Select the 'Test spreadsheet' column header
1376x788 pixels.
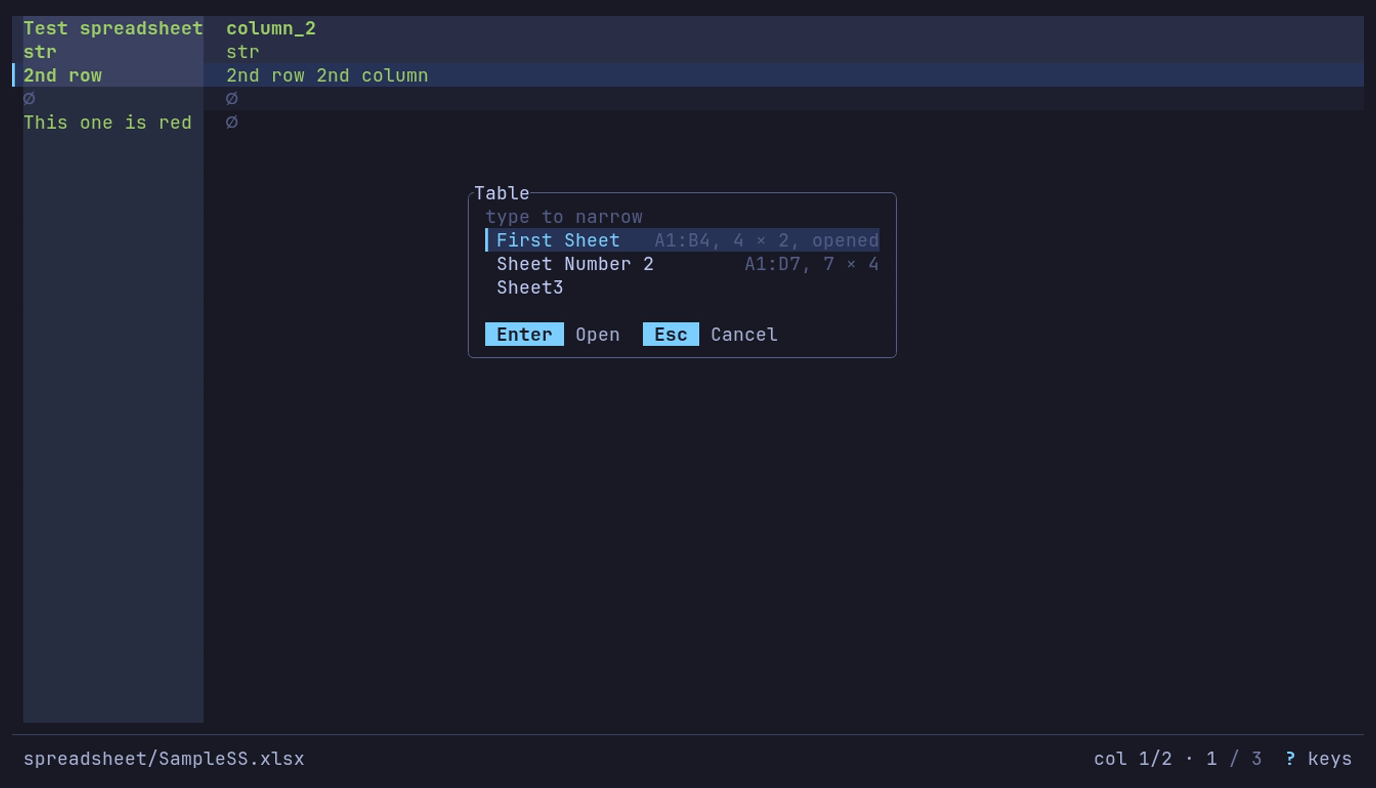(x=113, y=28)
